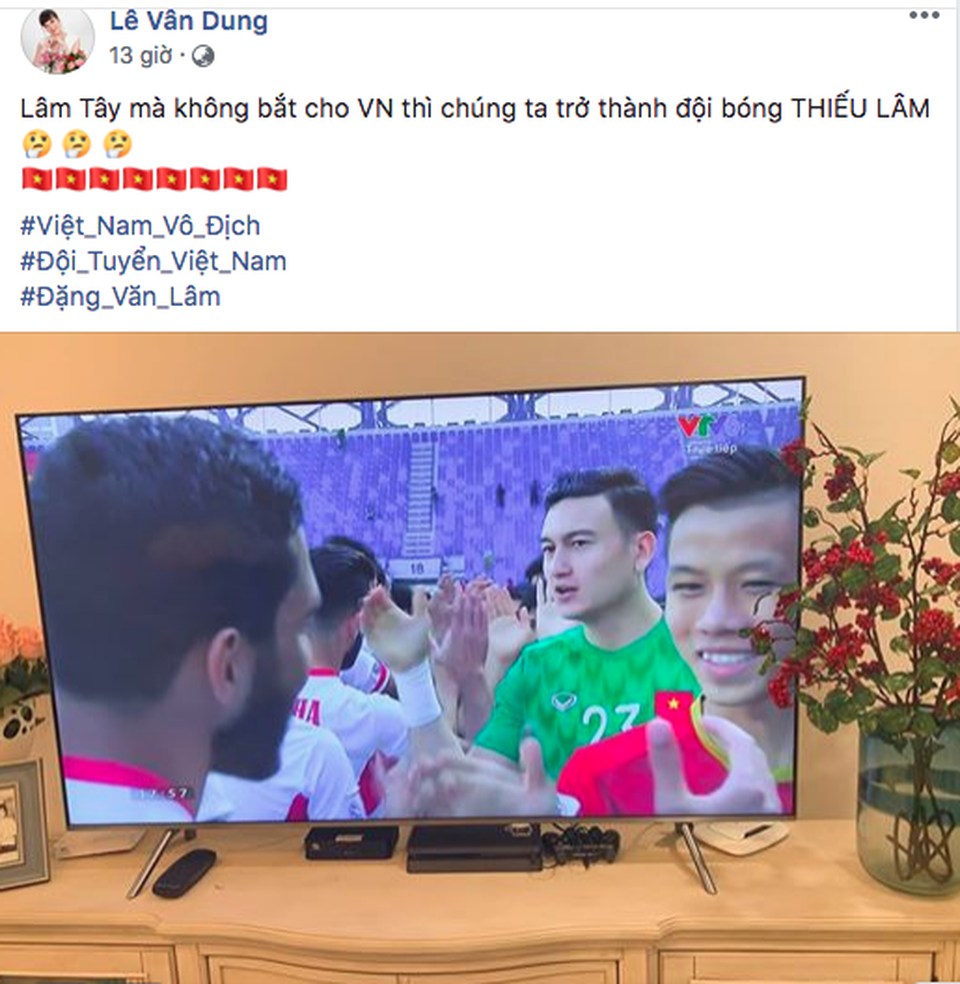Click the third thinking face emoji
This screenshot has width=960, height=984.
117,144
